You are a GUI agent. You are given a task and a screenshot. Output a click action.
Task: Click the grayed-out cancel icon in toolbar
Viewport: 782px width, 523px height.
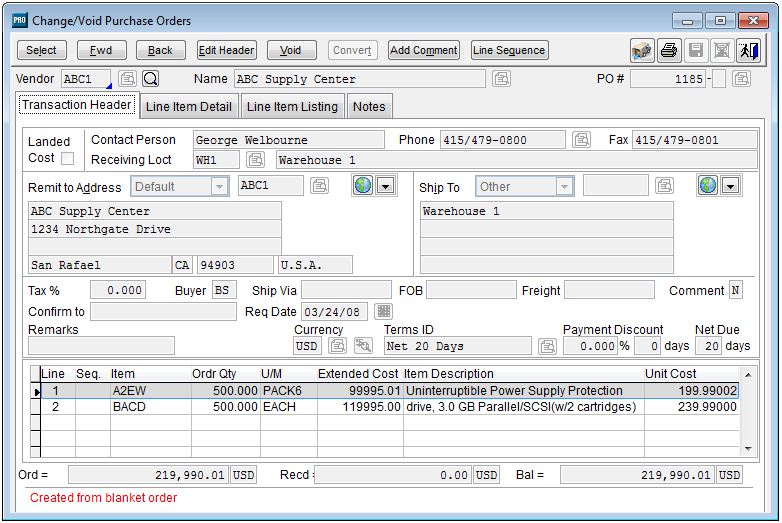point(722,50)
